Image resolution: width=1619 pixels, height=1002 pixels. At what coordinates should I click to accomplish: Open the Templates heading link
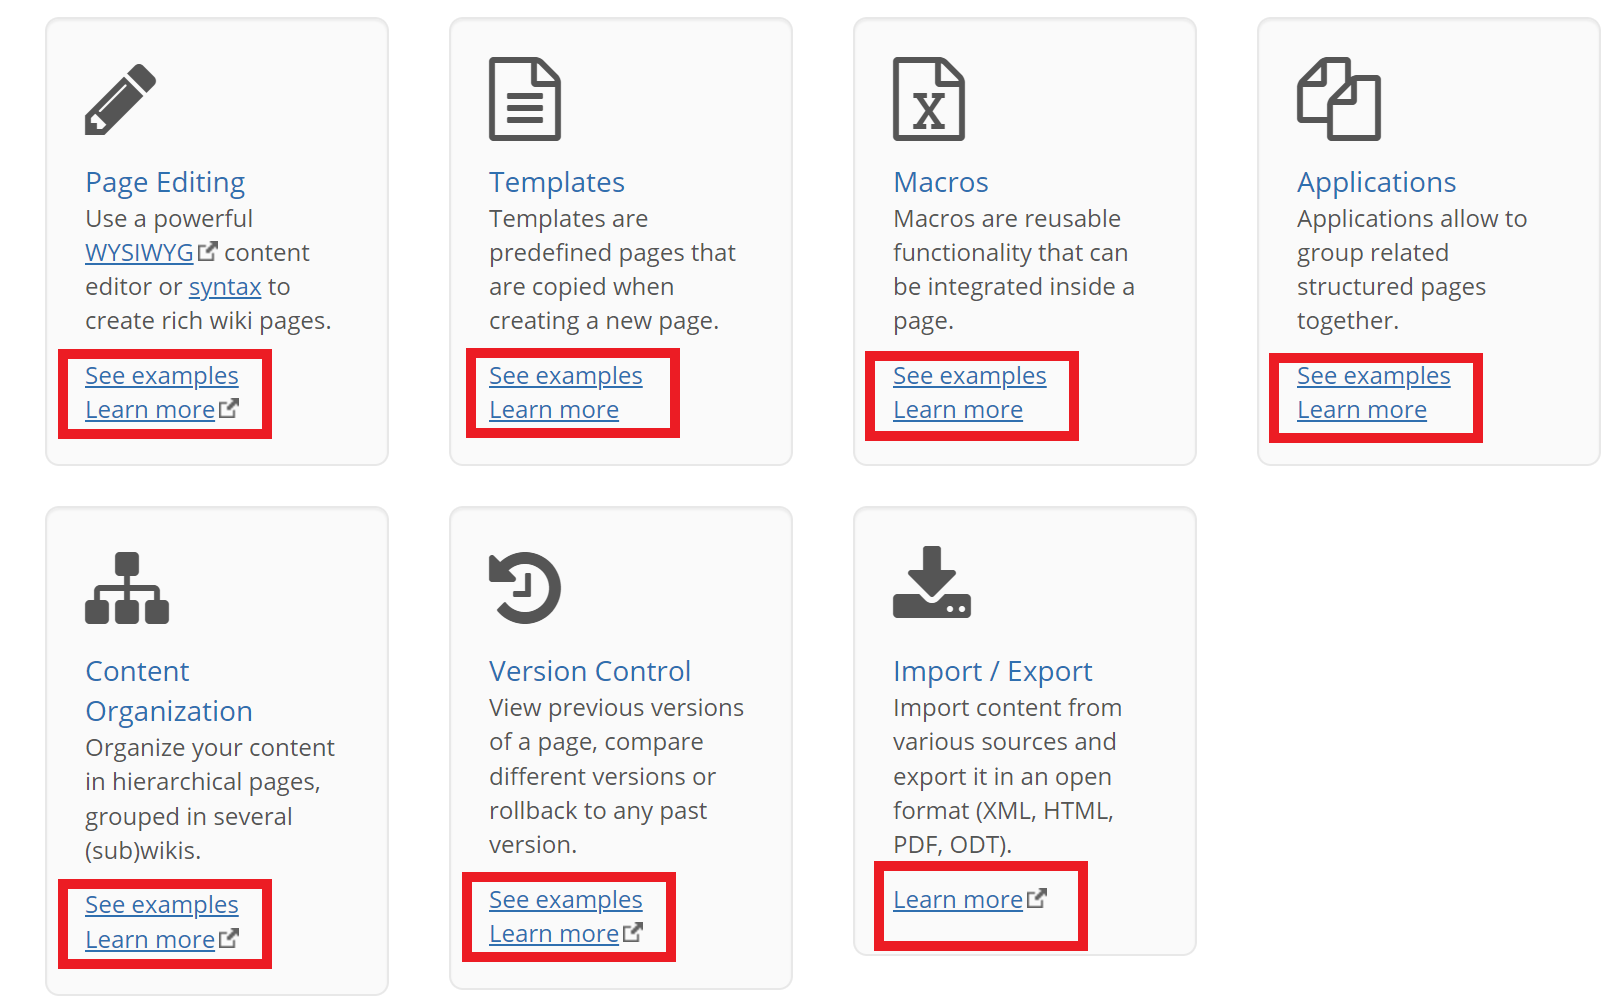click(557, 182)
